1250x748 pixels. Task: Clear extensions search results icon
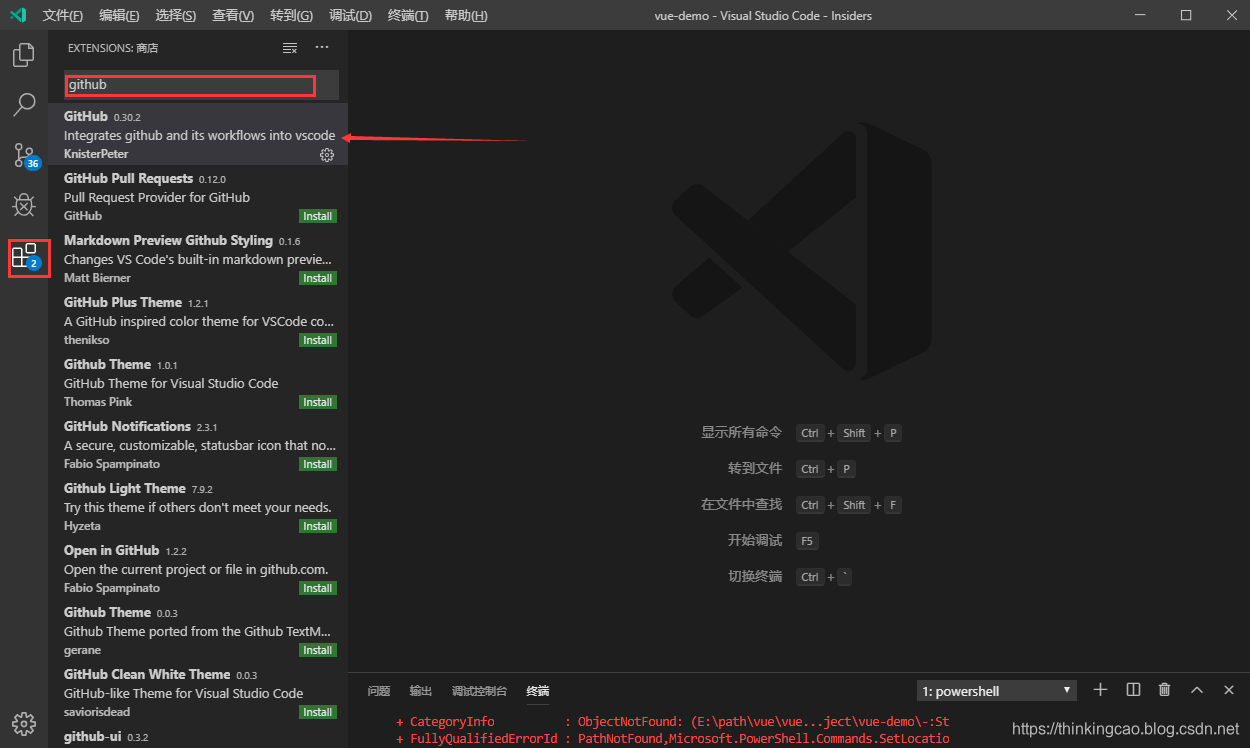[x=290, y=48]
